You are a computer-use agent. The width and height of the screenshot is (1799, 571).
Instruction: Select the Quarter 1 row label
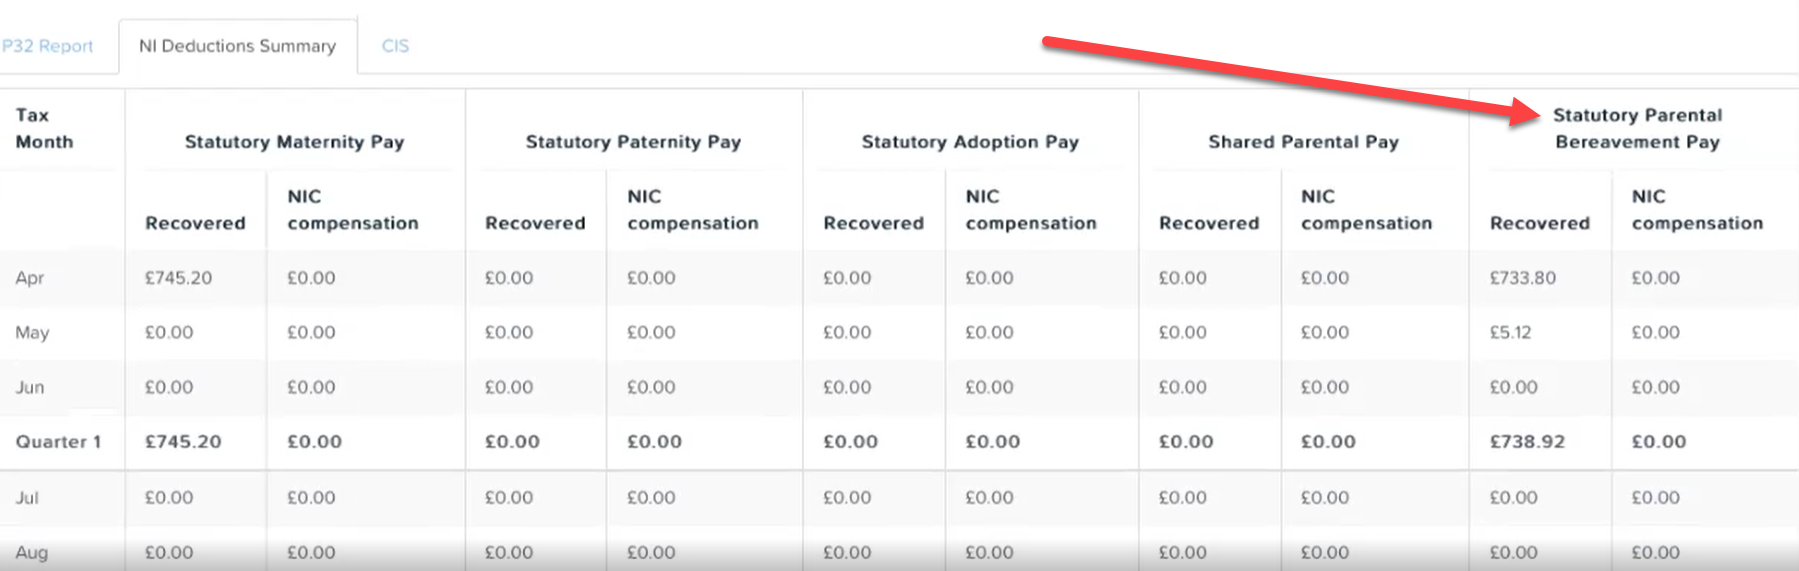pos(59,442)
